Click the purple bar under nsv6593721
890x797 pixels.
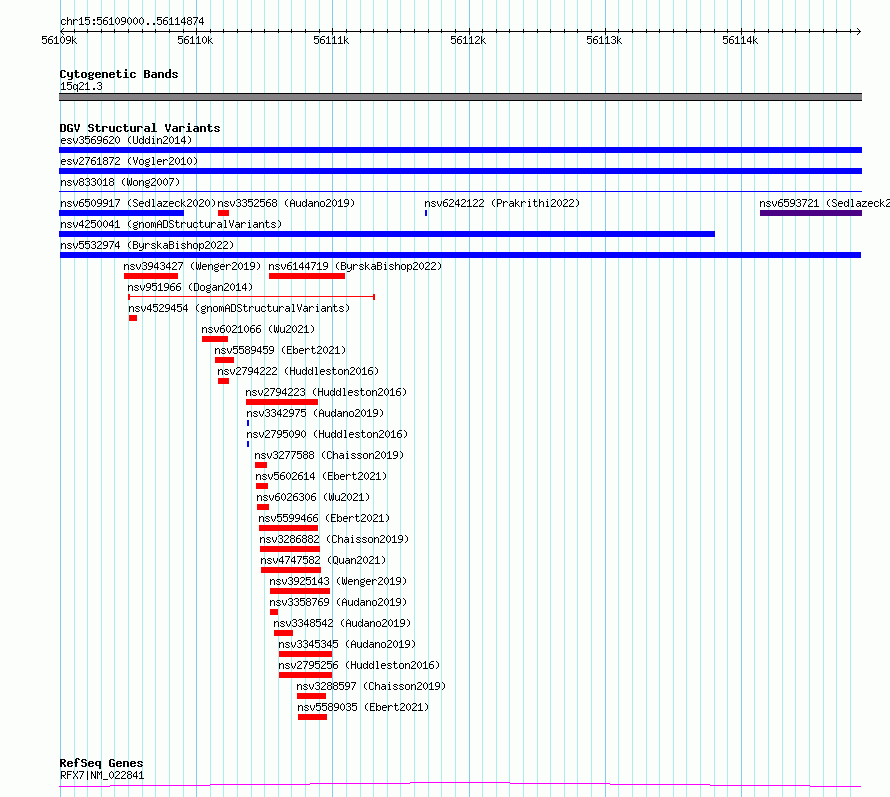click(x=811, y=213)
